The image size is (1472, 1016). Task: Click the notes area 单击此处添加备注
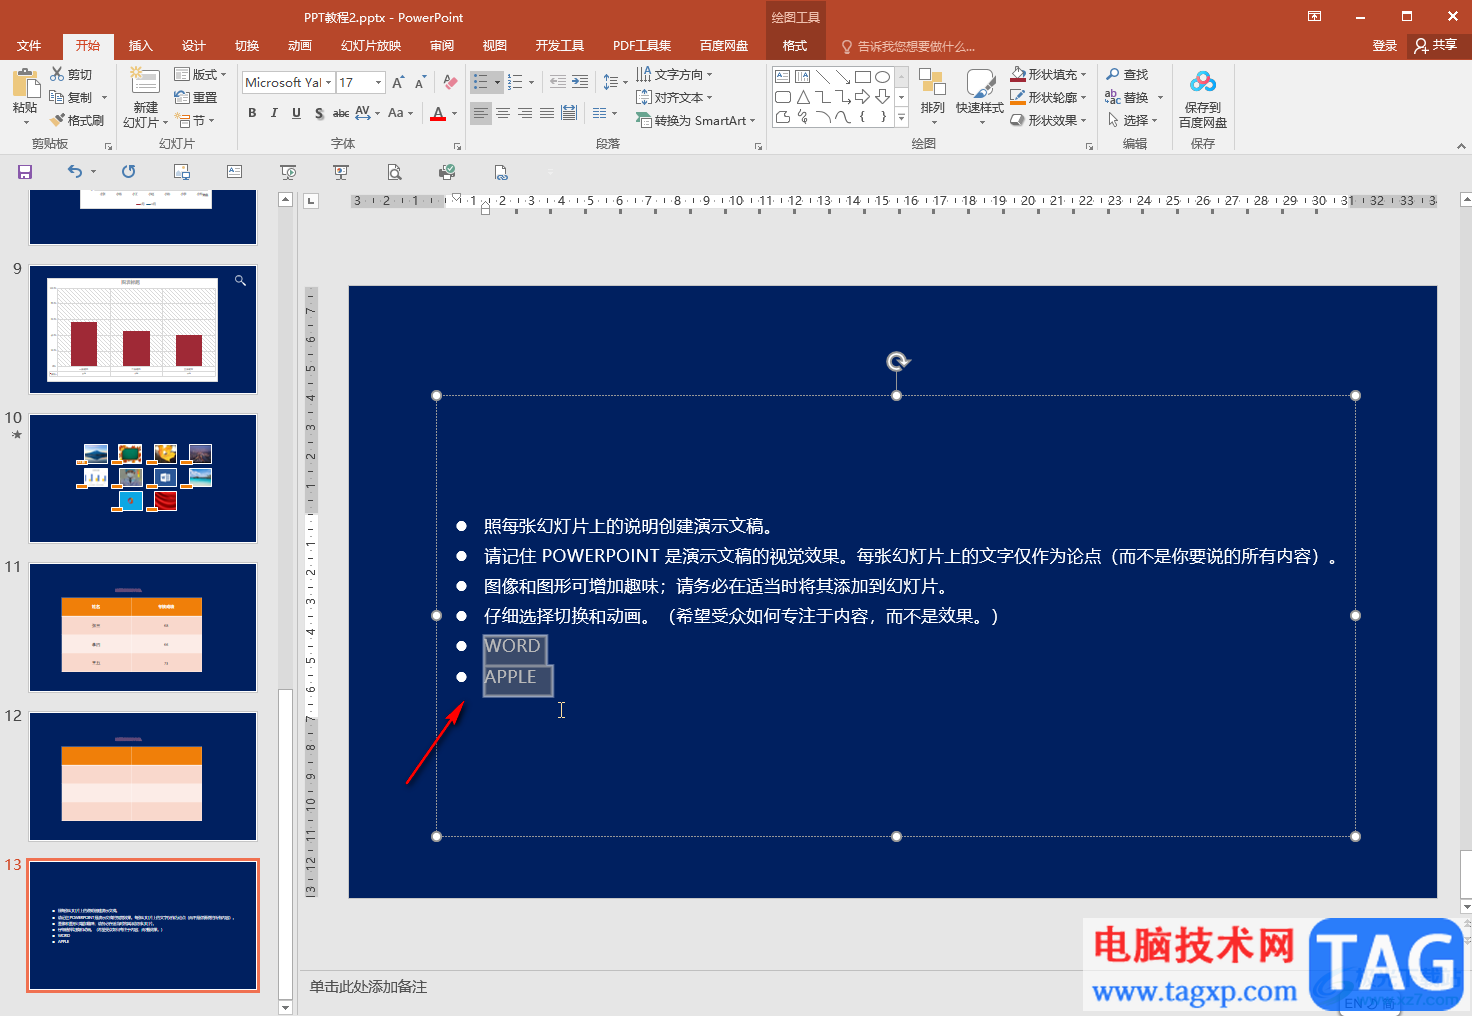click(368, 987)
